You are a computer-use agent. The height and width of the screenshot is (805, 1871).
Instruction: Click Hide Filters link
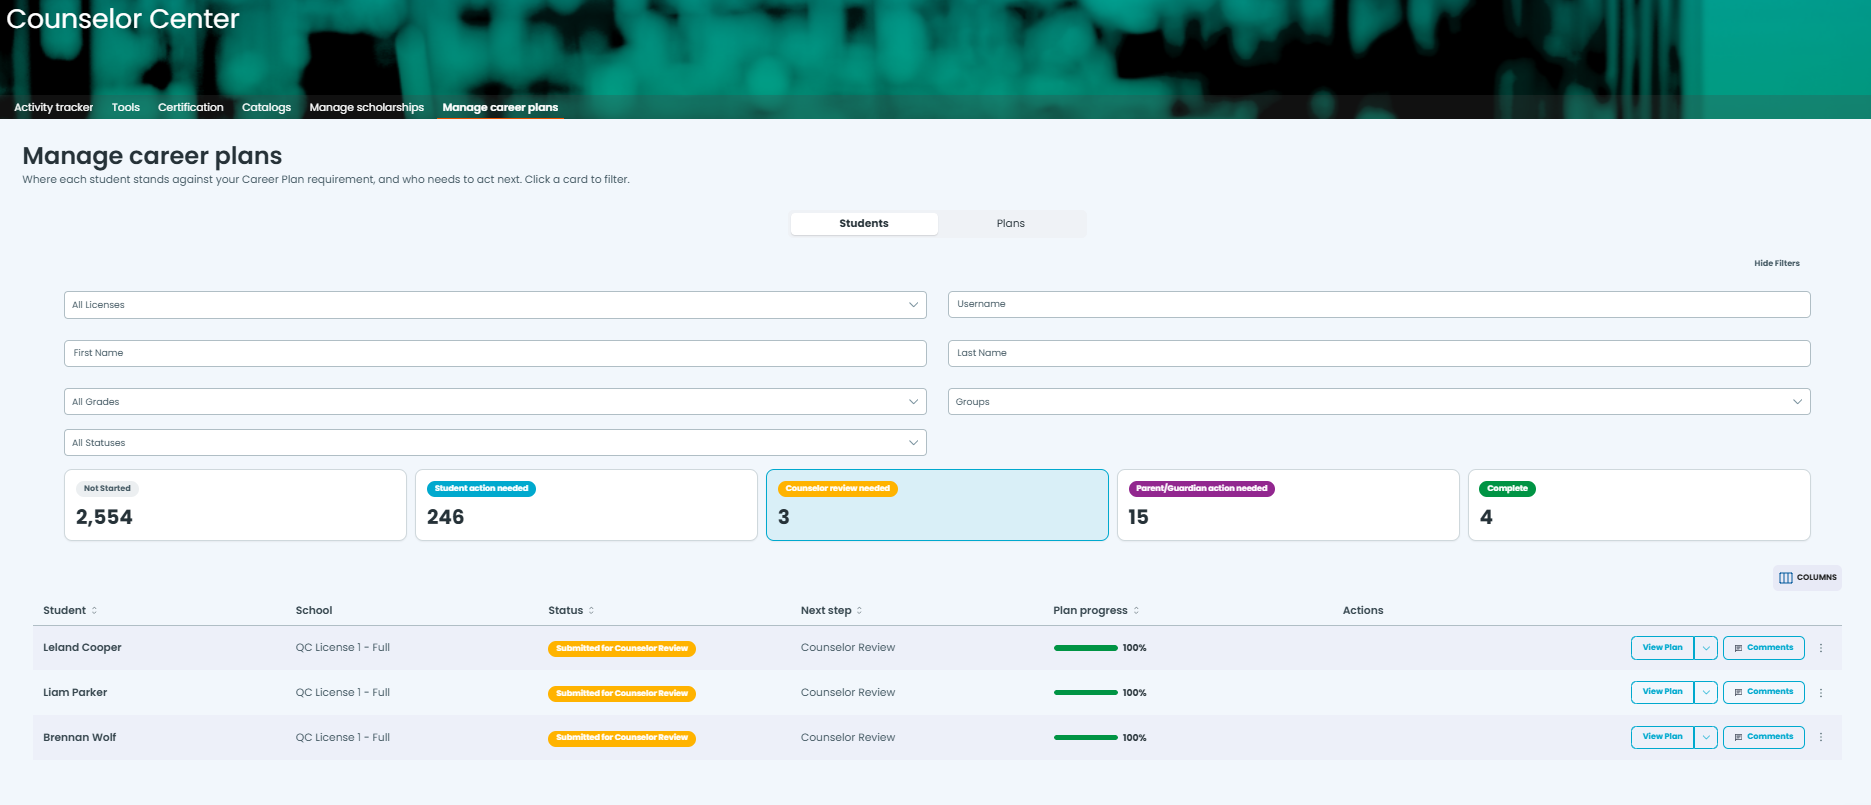(x=1777, y=263)
